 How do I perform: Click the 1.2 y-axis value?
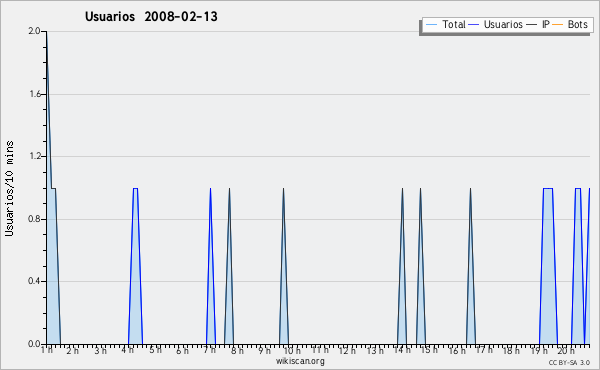[34, 156]
